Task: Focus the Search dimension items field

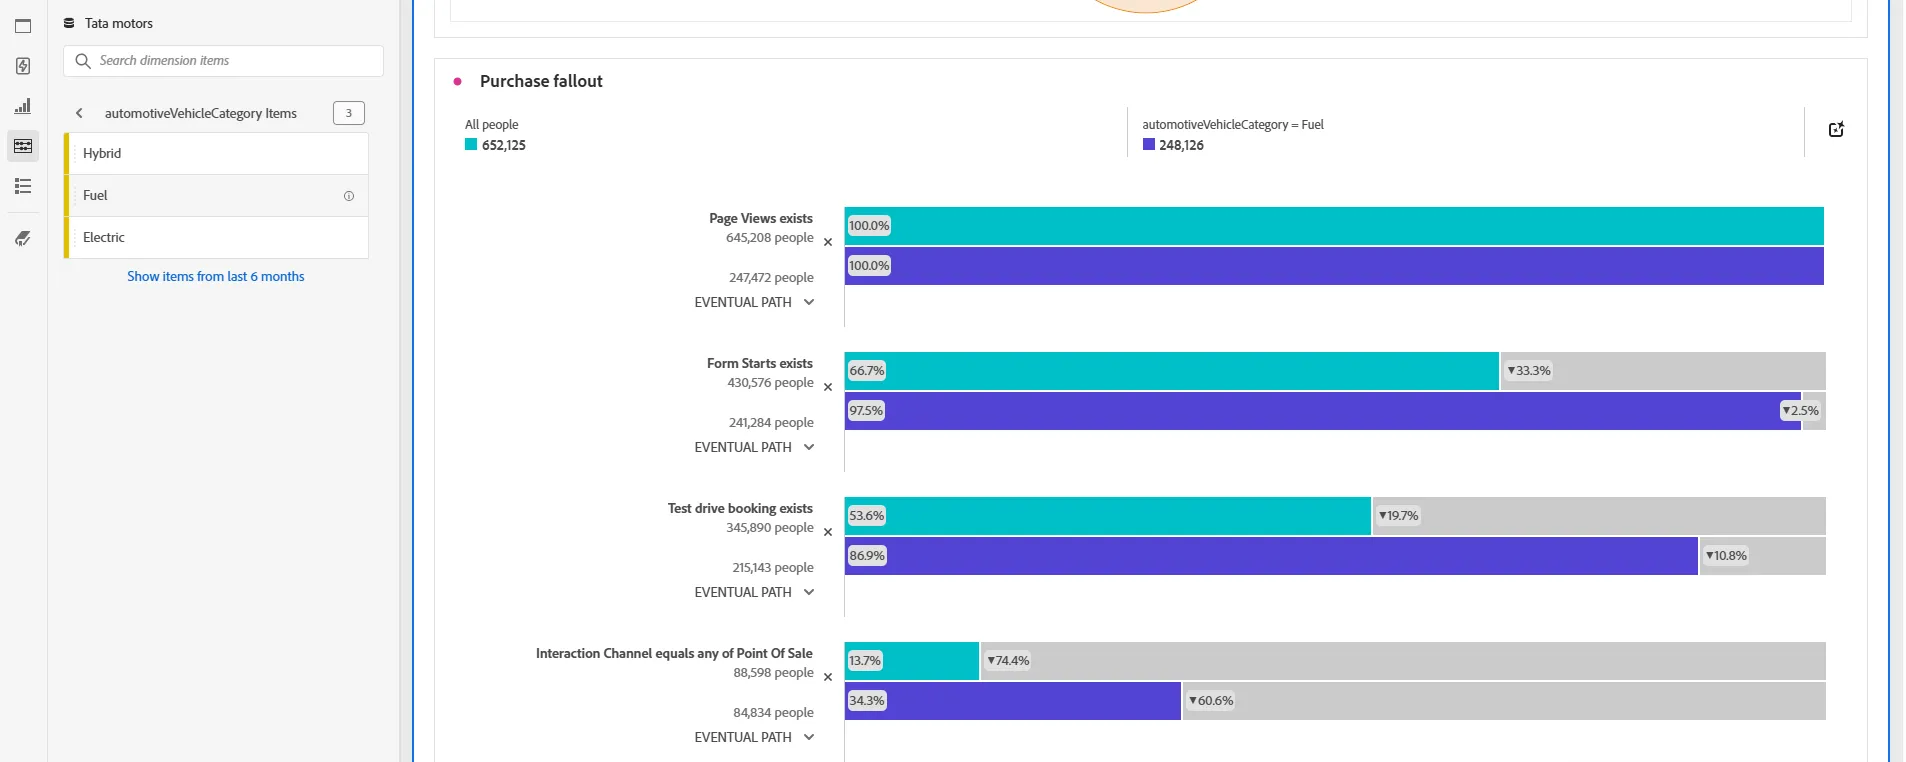Action: [223, 61]
